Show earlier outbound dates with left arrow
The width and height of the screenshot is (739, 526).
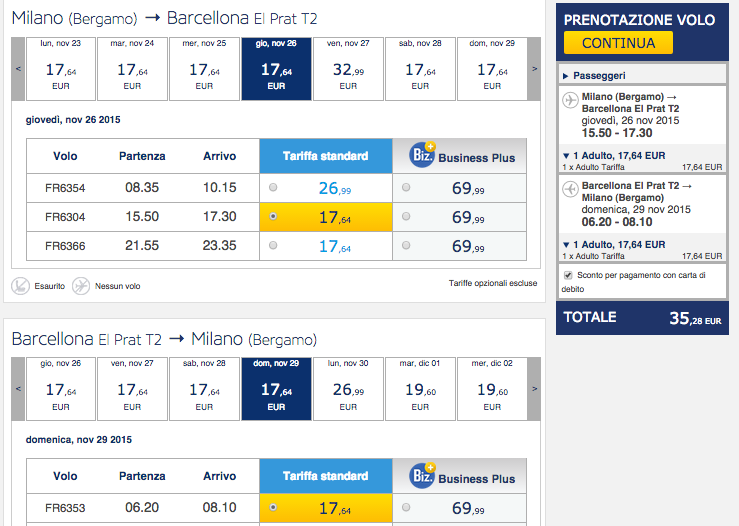pos(18,69)
